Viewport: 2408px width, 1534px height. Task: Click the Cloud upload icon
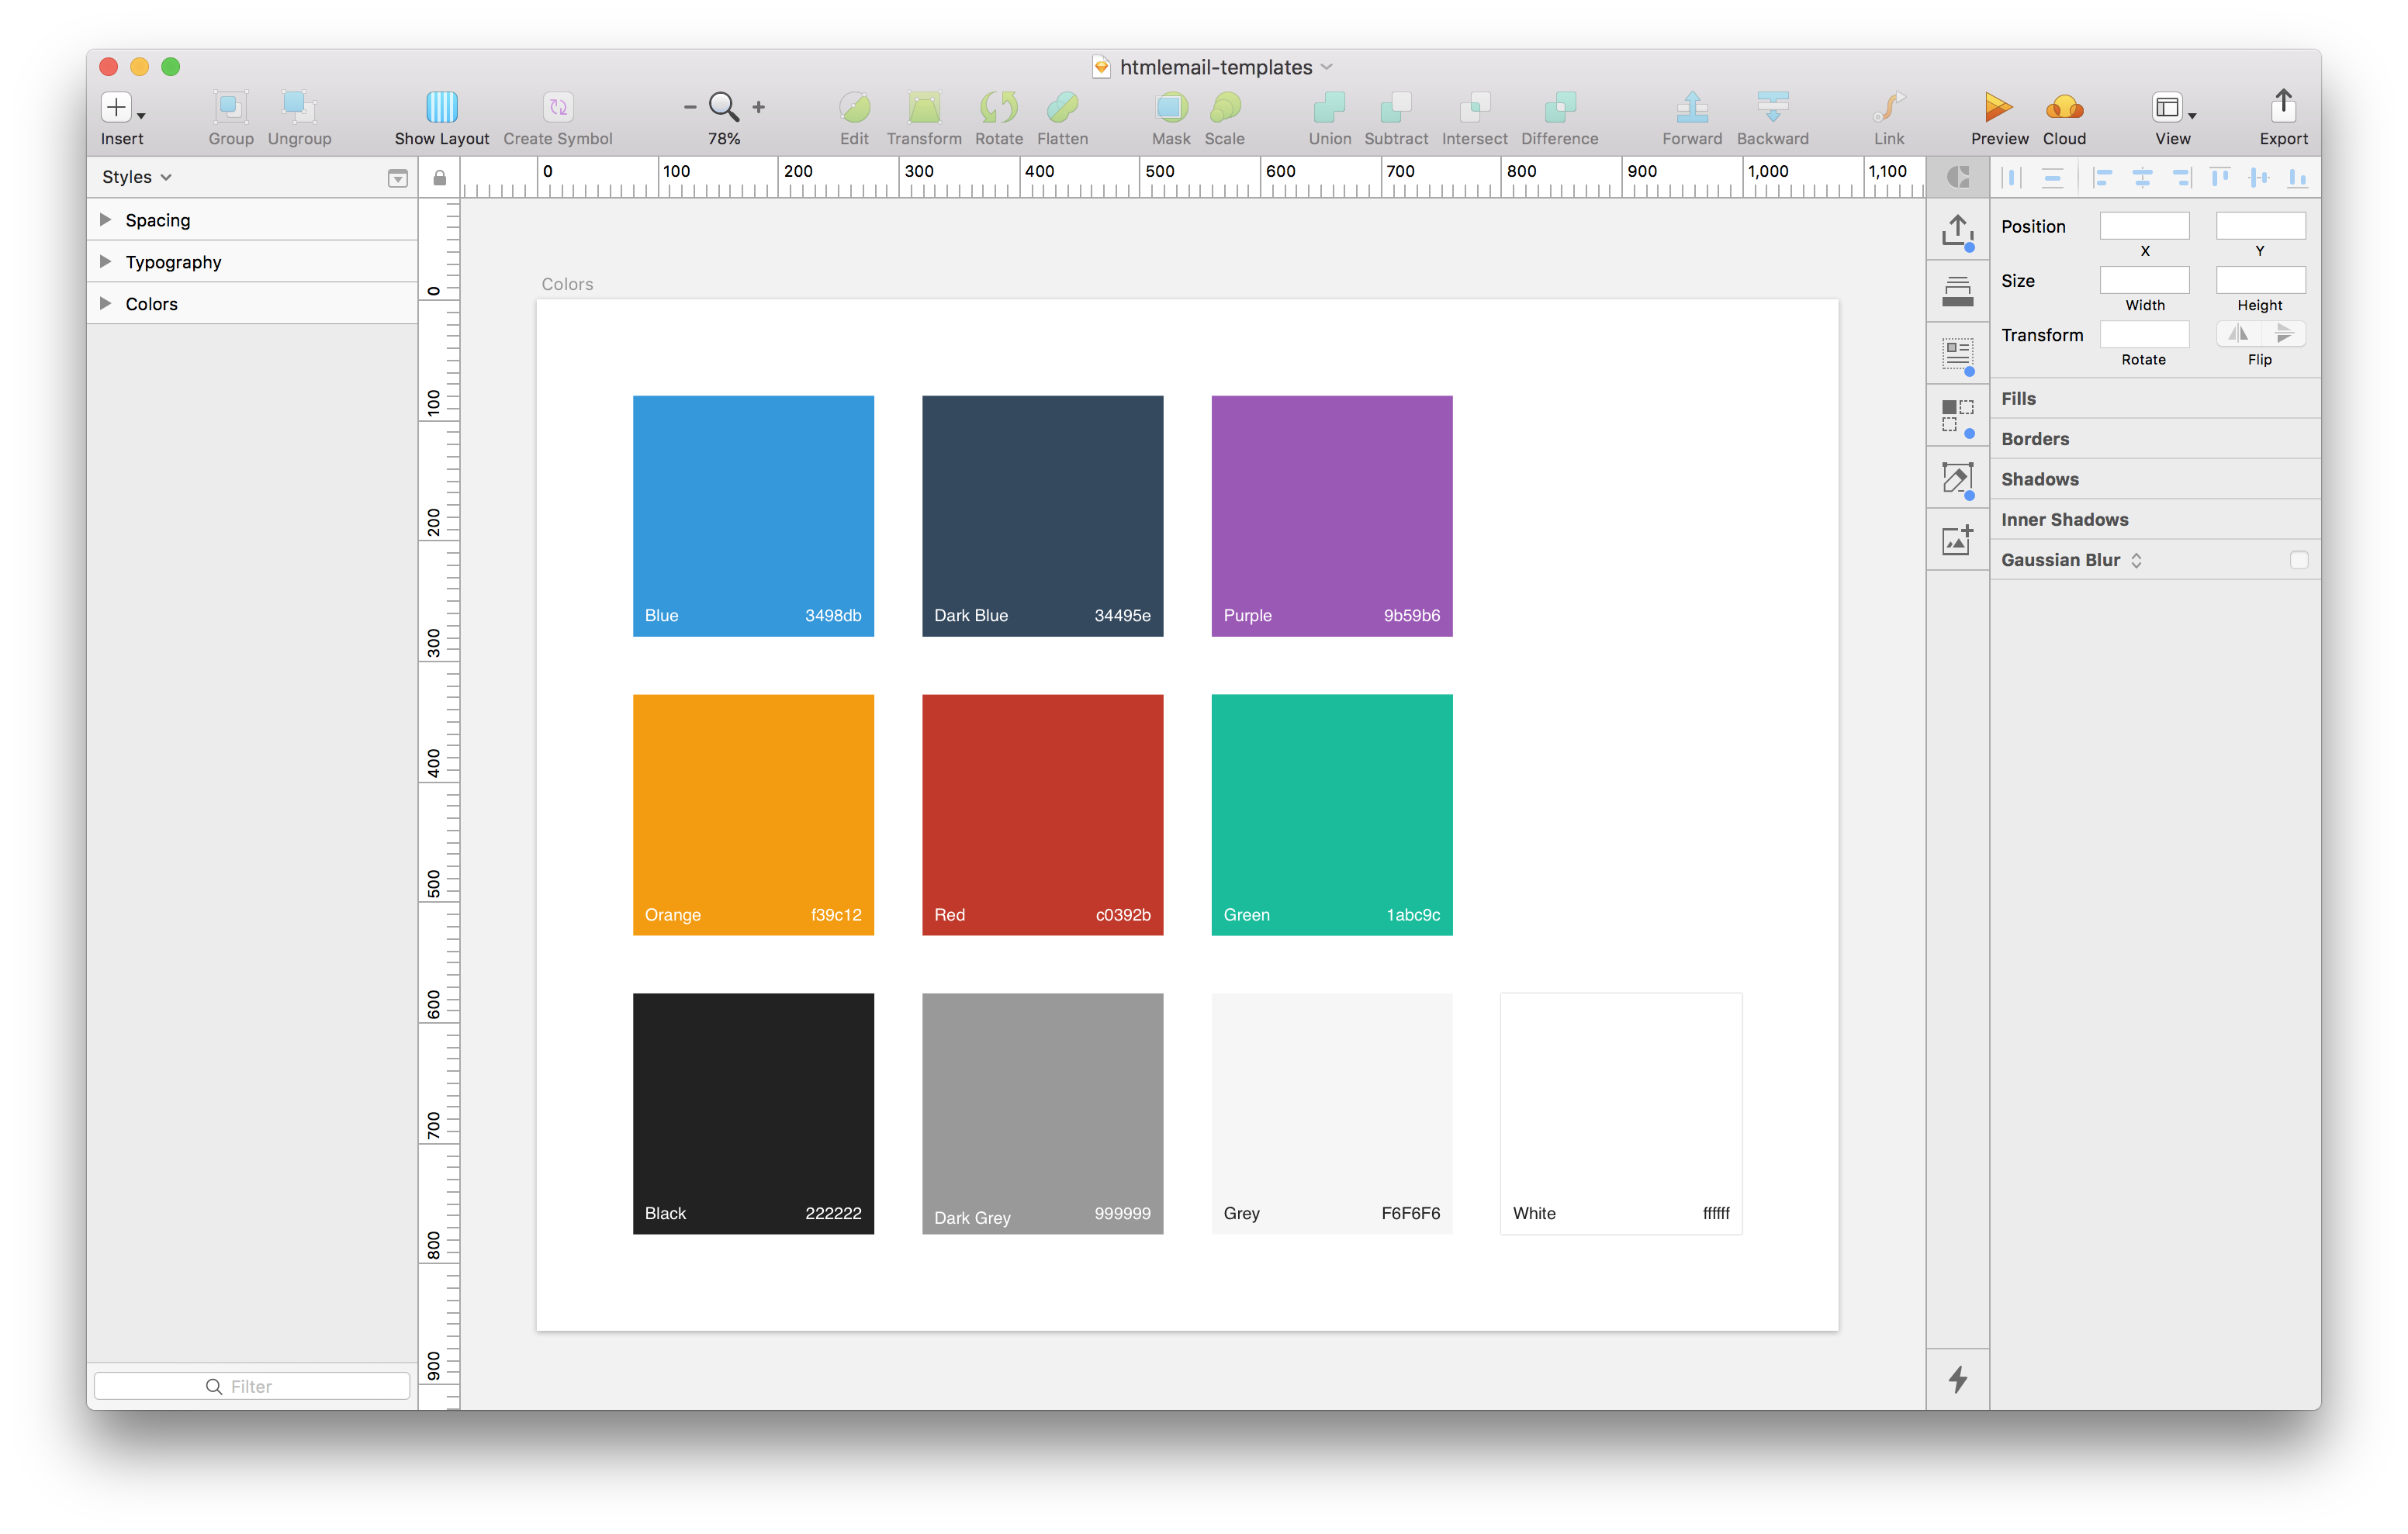tap(2064, 107)
